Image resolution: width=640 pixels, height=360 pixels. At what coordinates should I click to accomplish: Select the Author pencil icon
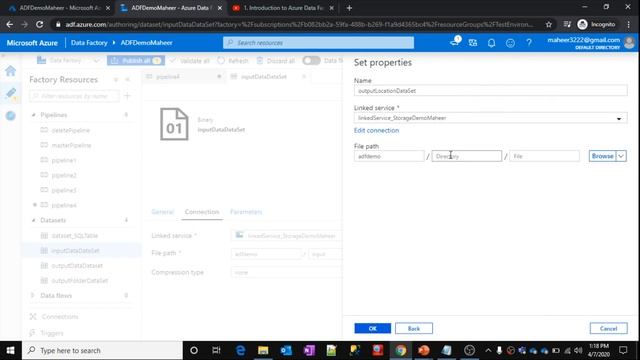click(x=11, y=93)
